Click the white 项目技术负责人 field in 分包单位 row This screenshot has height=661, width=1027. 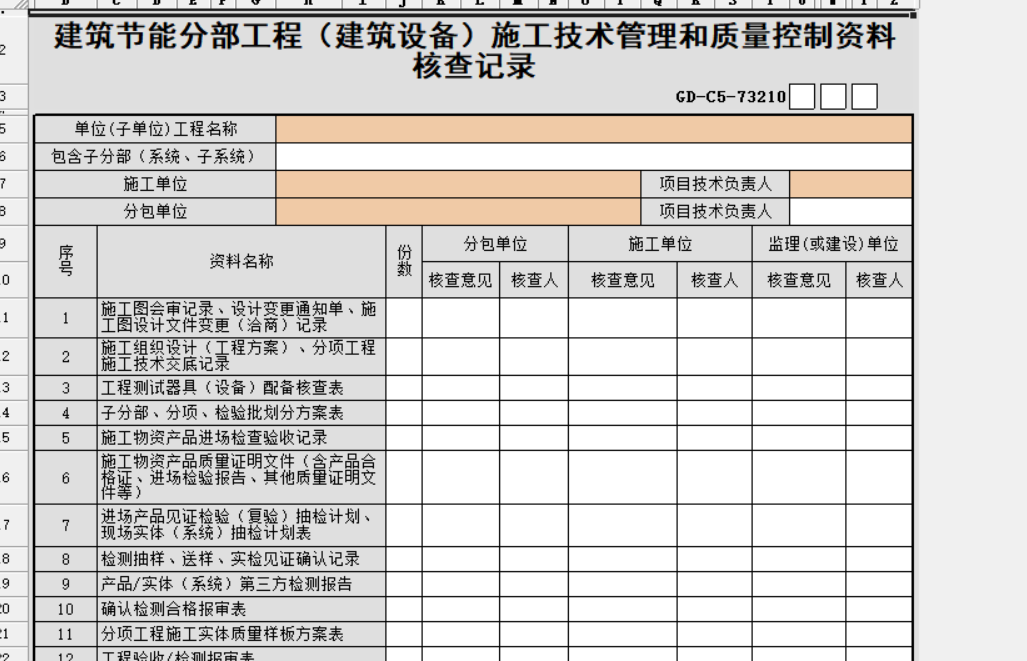[x=851, y=212]
